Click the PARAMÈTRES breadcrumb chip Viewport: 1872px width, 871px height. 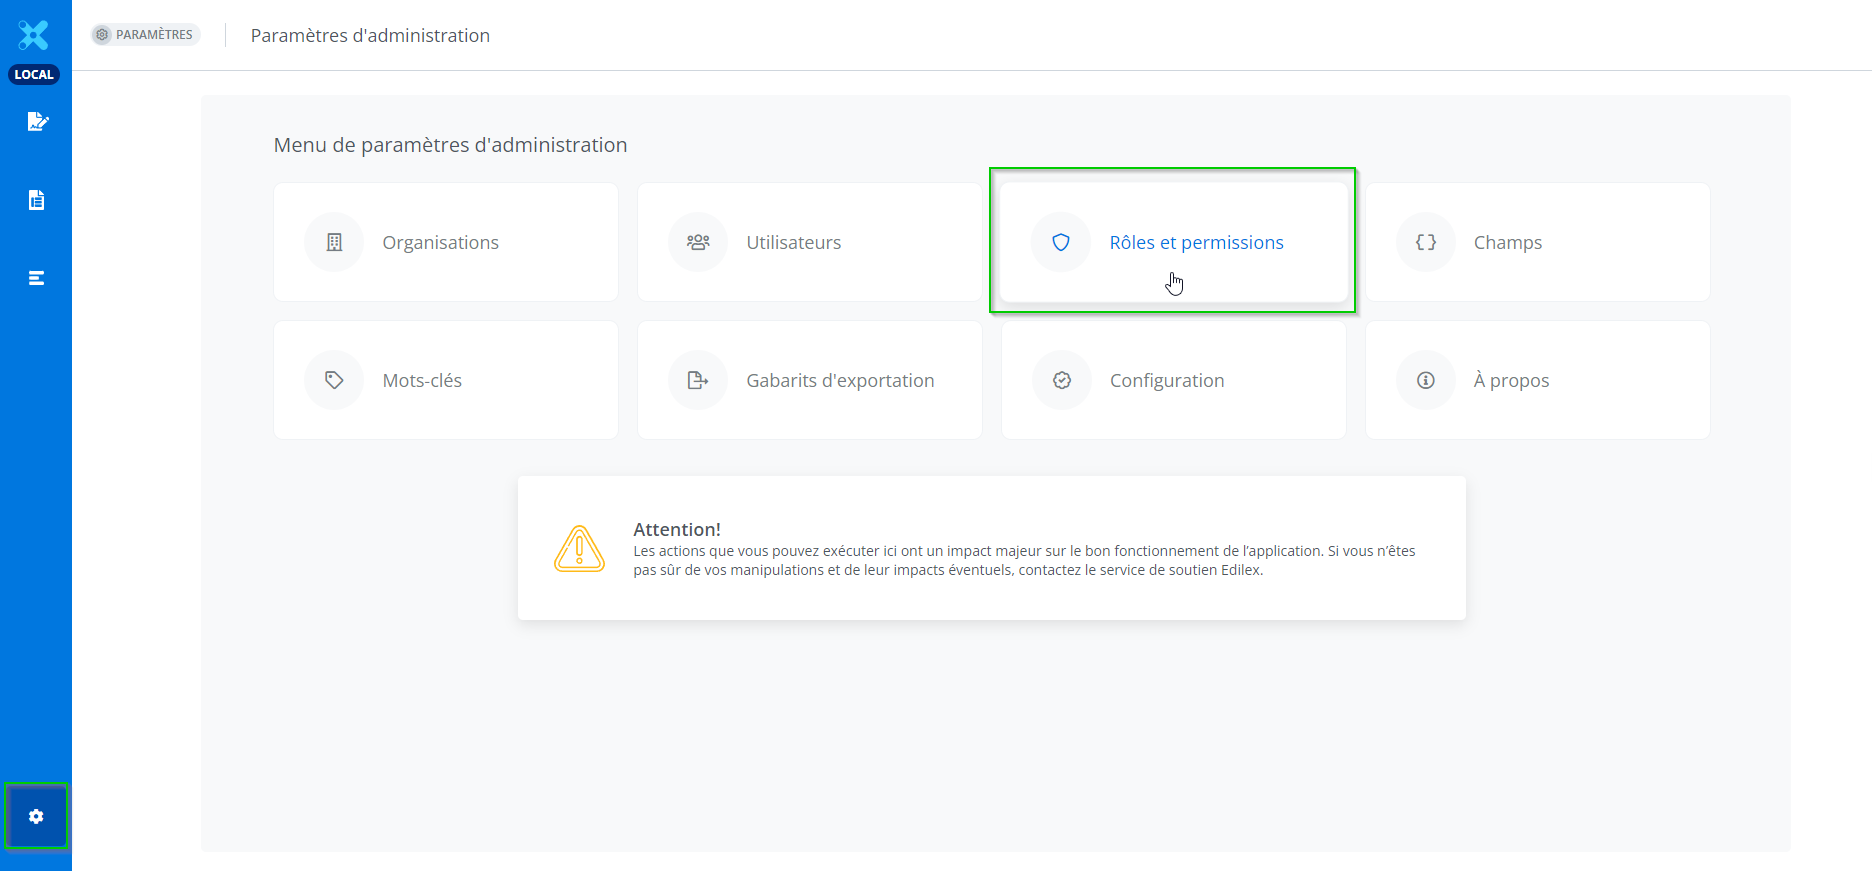146,35
